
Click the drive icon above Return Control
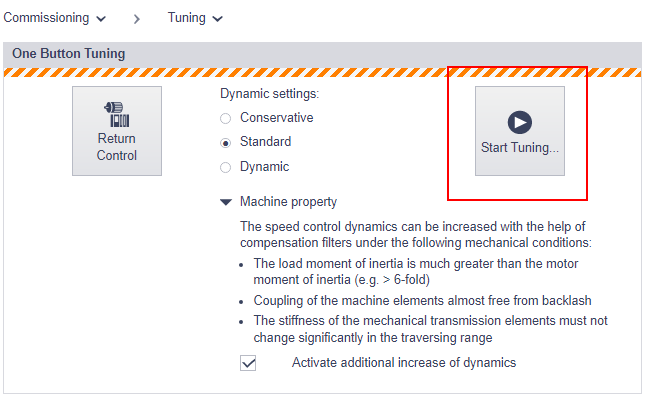[x=117, y=114]
